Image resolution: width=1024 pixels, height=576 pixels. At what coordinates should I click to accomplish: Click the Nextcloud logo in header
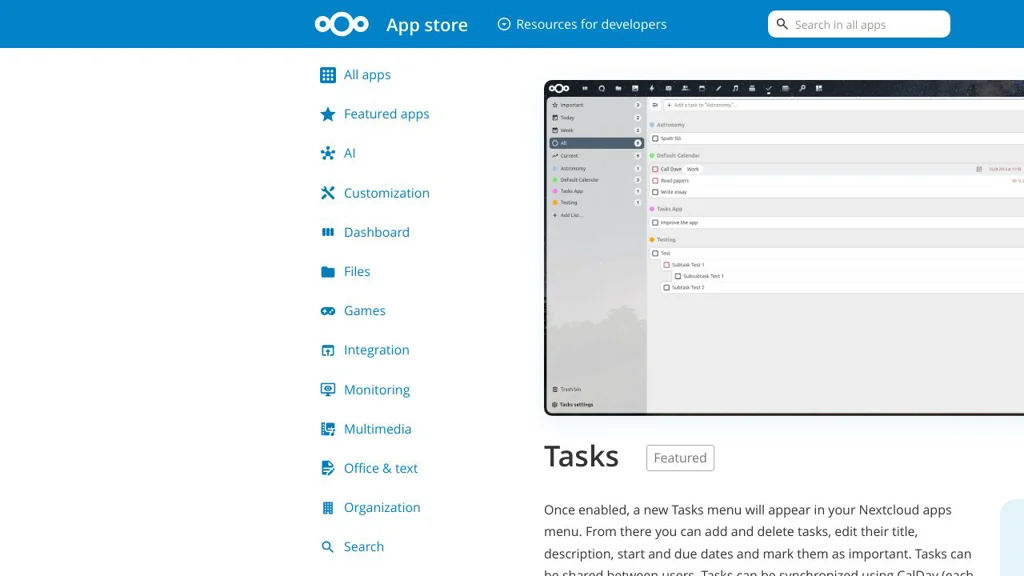coord(342,24)
